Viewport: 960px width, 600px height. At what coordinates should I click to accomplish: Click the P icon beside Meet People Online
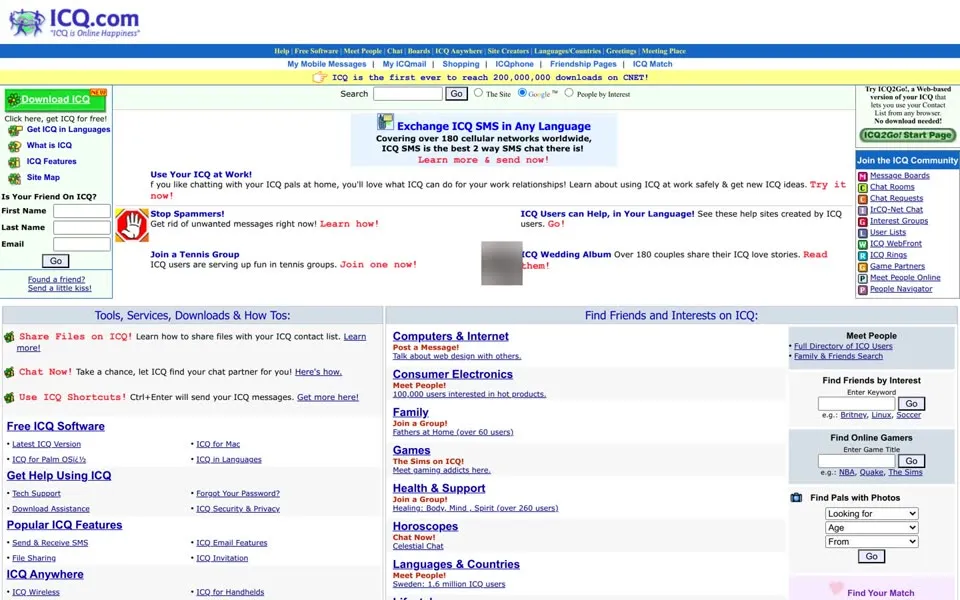(863, 278)
